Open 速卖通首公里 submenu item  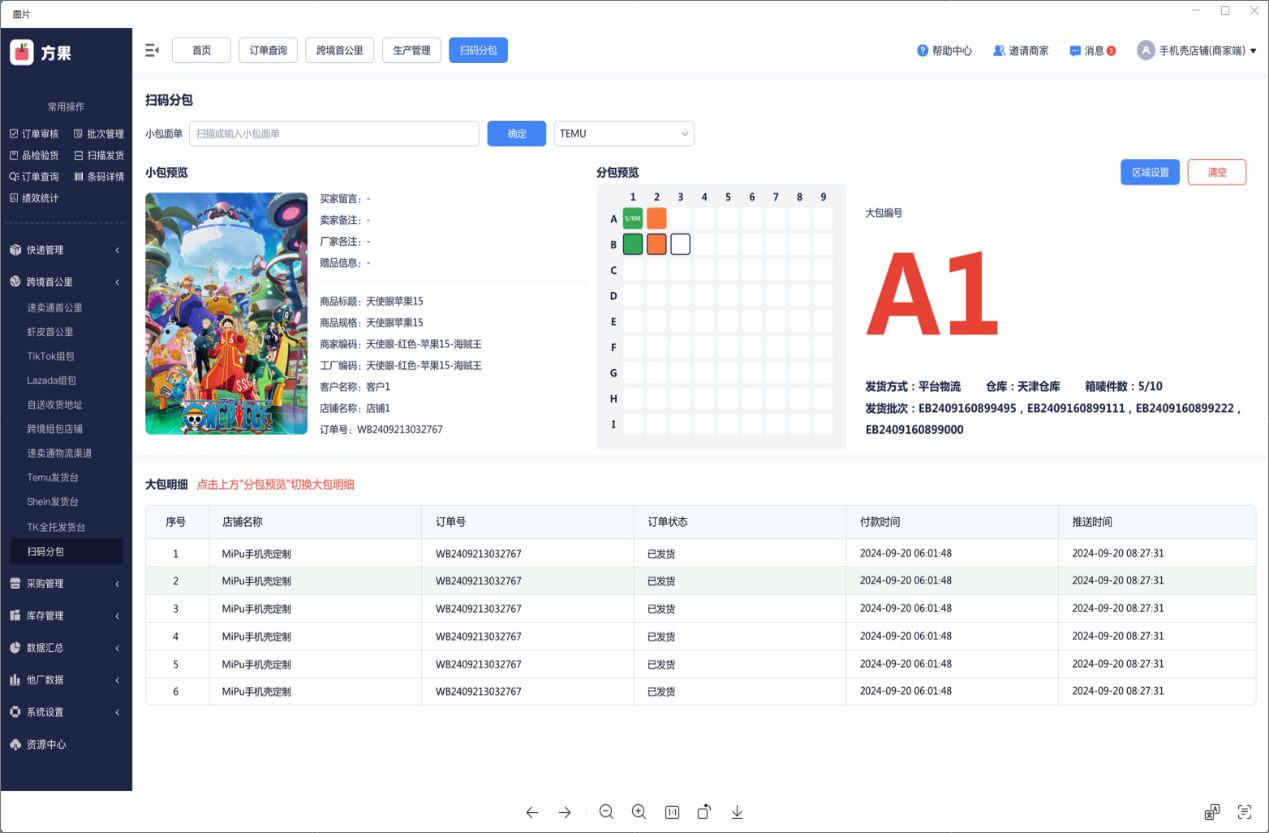(x=55, y=308)
